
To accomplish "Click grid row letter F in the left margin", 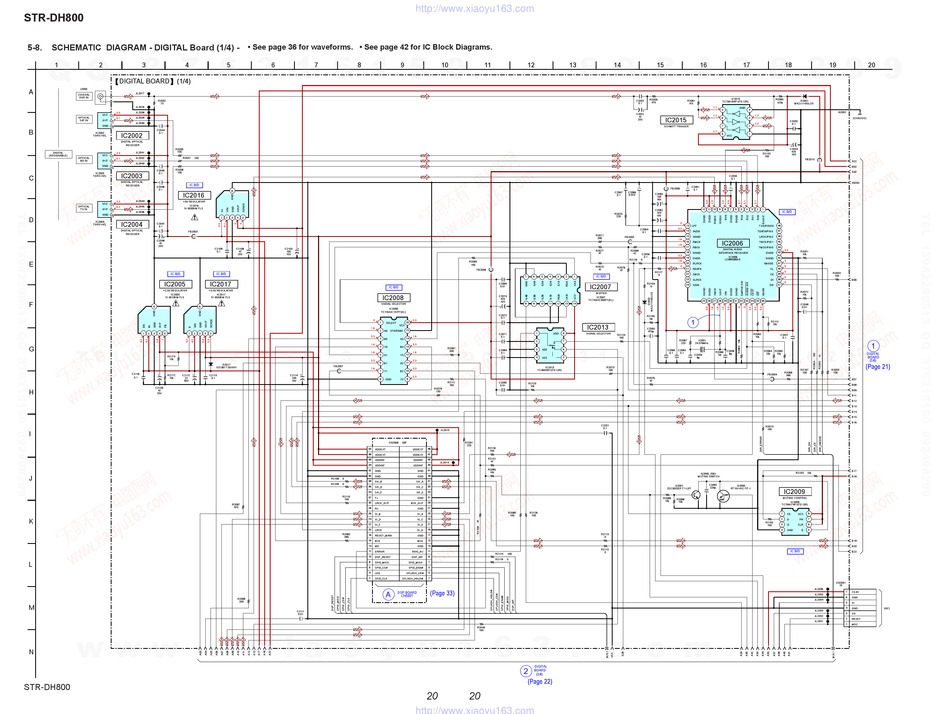I will (x=31, y=305).
